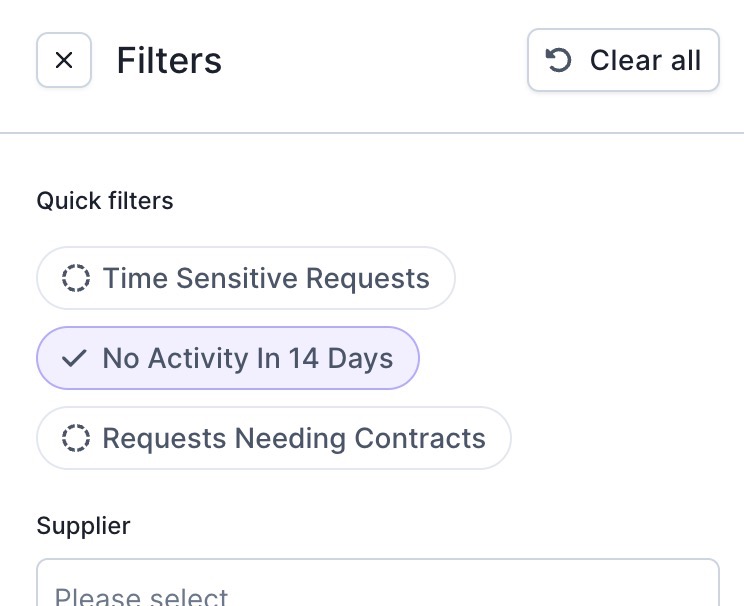The image size is (744, 606).
Task: Click the dashed circle icon beside Time Sensitive Requests
Action: (x=76, y=278)
